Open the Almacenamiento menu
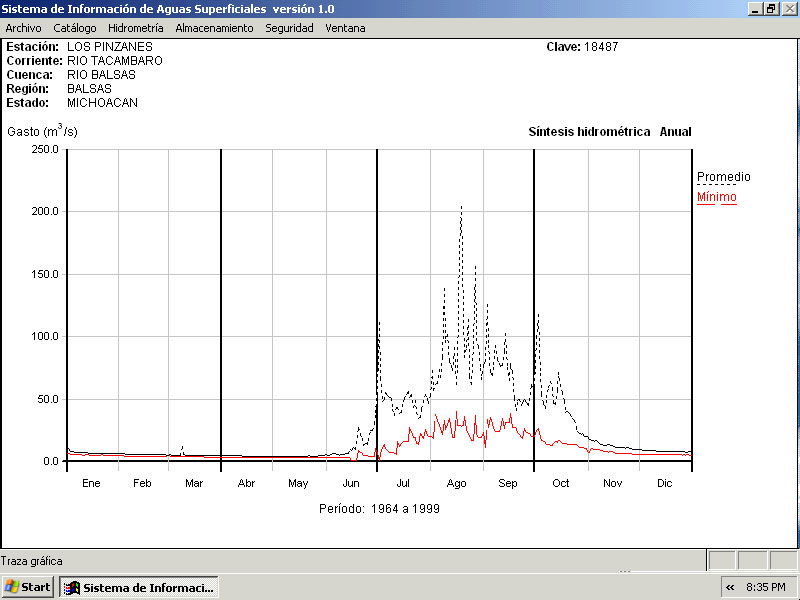 click(214, 28)
